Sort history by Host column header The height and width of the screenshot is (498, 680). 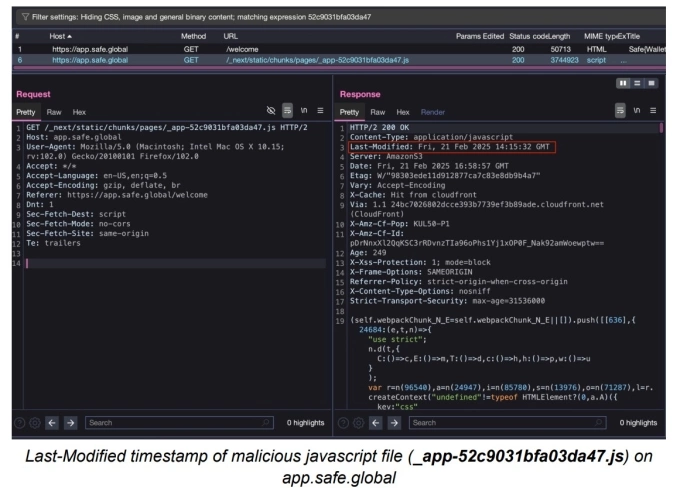pyautogui.click(x=60, y=35)
